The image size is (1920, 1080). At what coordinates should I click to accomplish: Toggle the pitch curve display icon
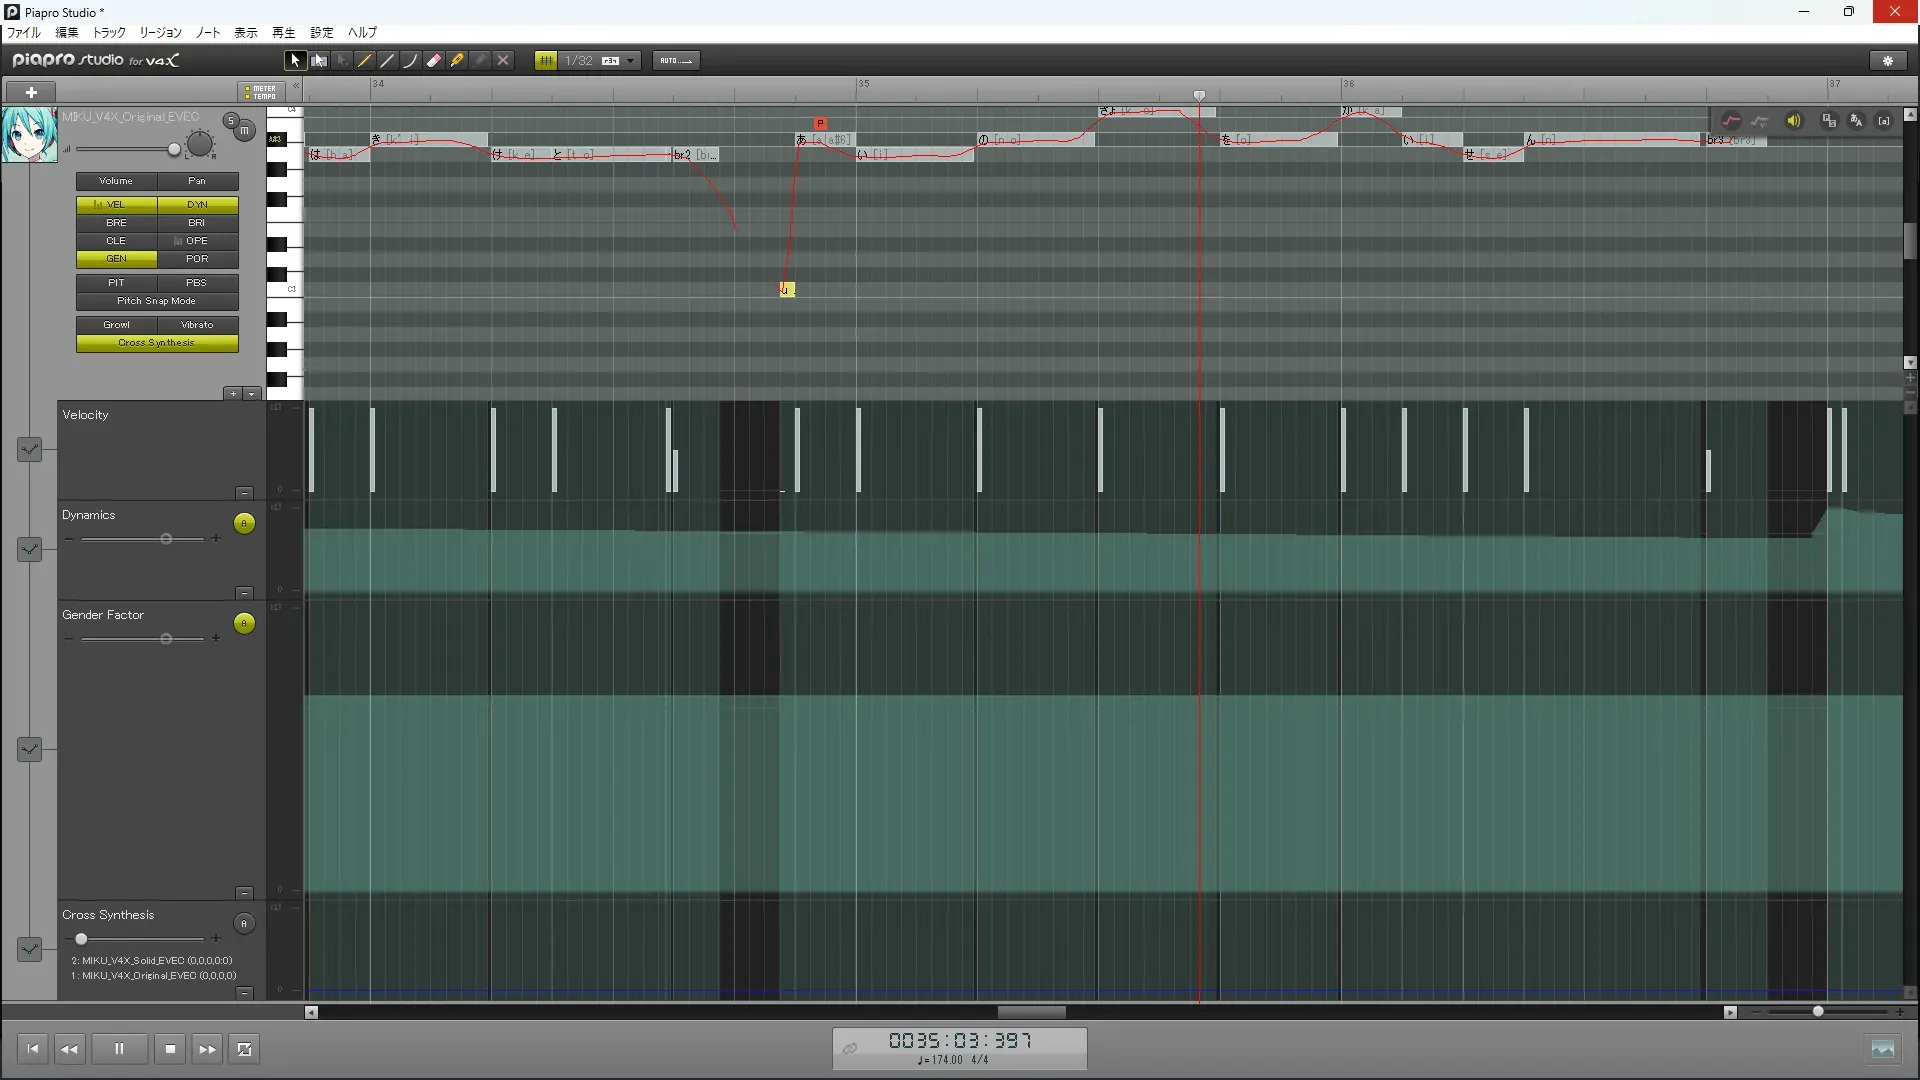[x=1731, y=121]
